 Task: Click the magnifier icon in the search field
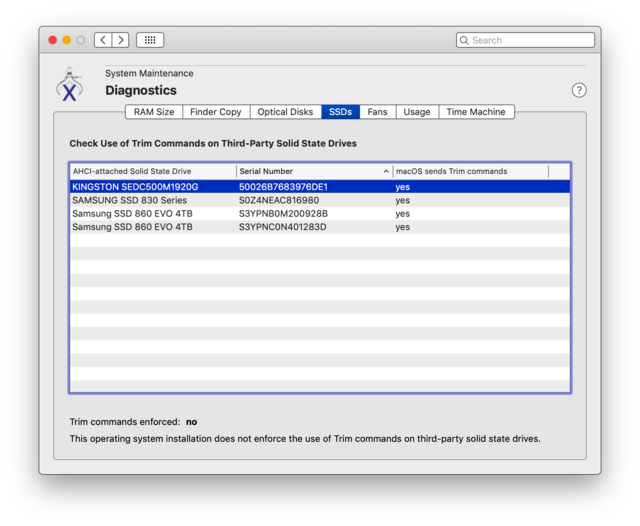pos(464,40)
